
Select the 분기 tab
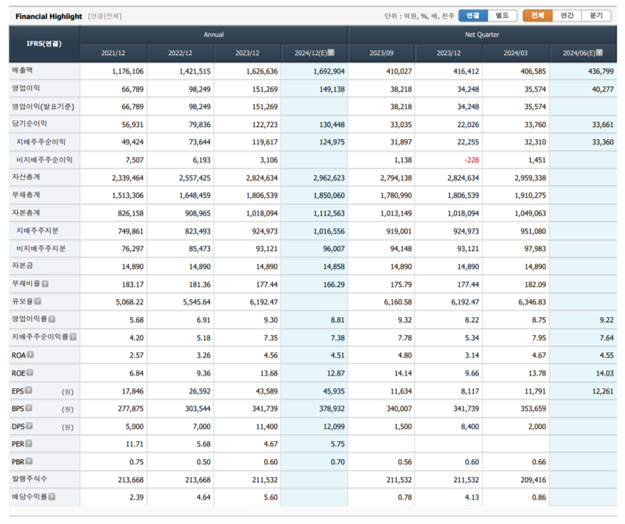click(596, 16)
